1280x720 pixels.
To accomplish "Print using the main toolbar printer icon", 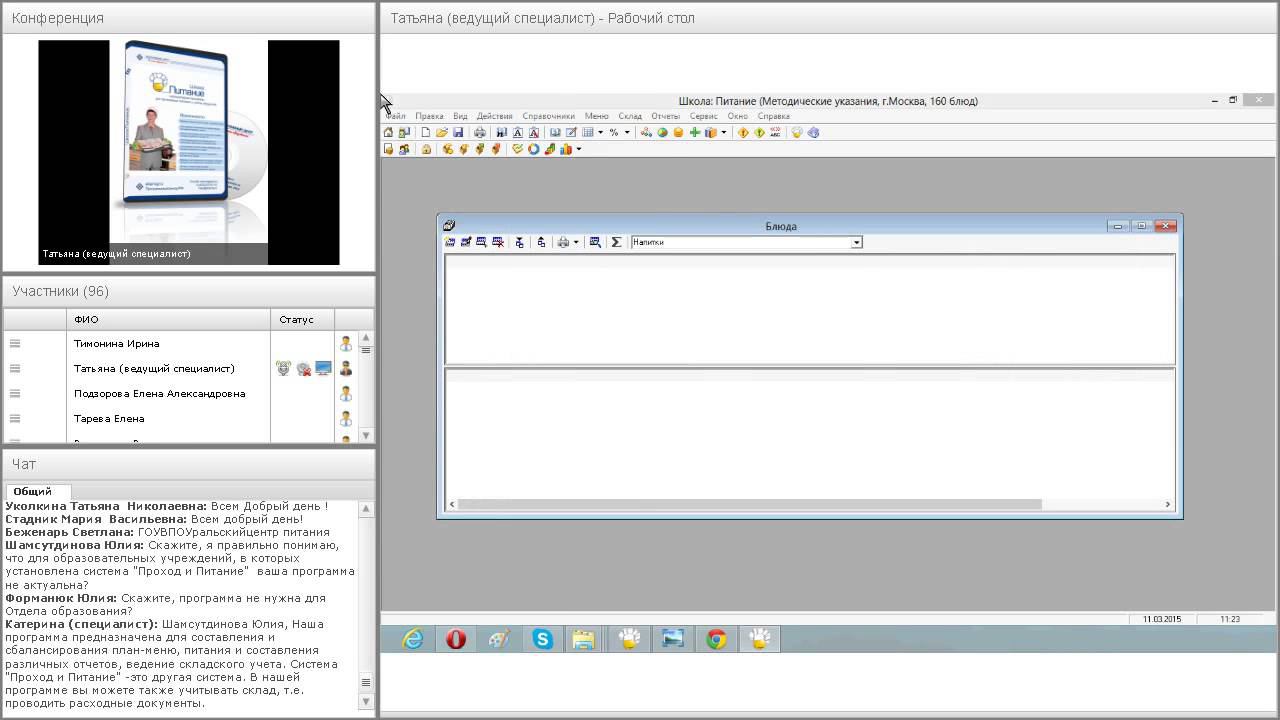I will [480, 132].
